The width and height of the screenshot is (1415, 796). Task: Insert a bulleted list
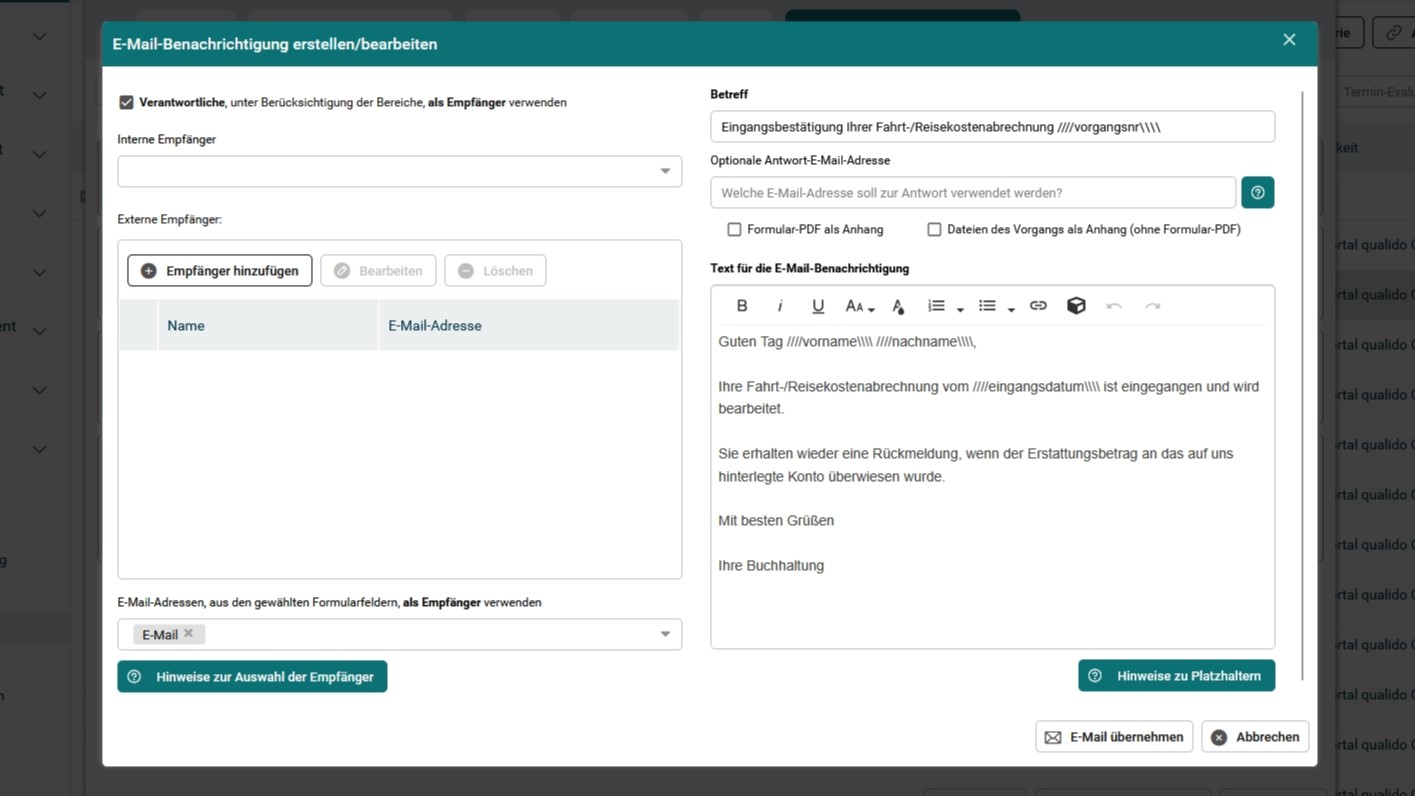(987, 306)
